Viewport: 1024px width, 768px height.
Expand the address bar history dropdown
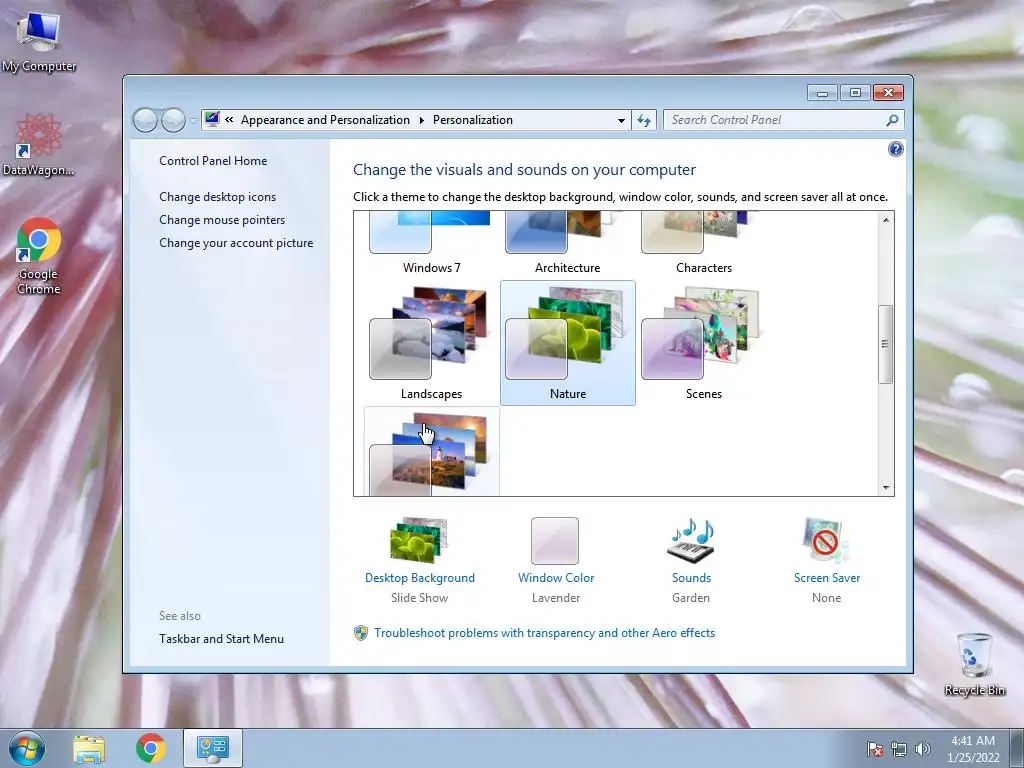(621, 120)
